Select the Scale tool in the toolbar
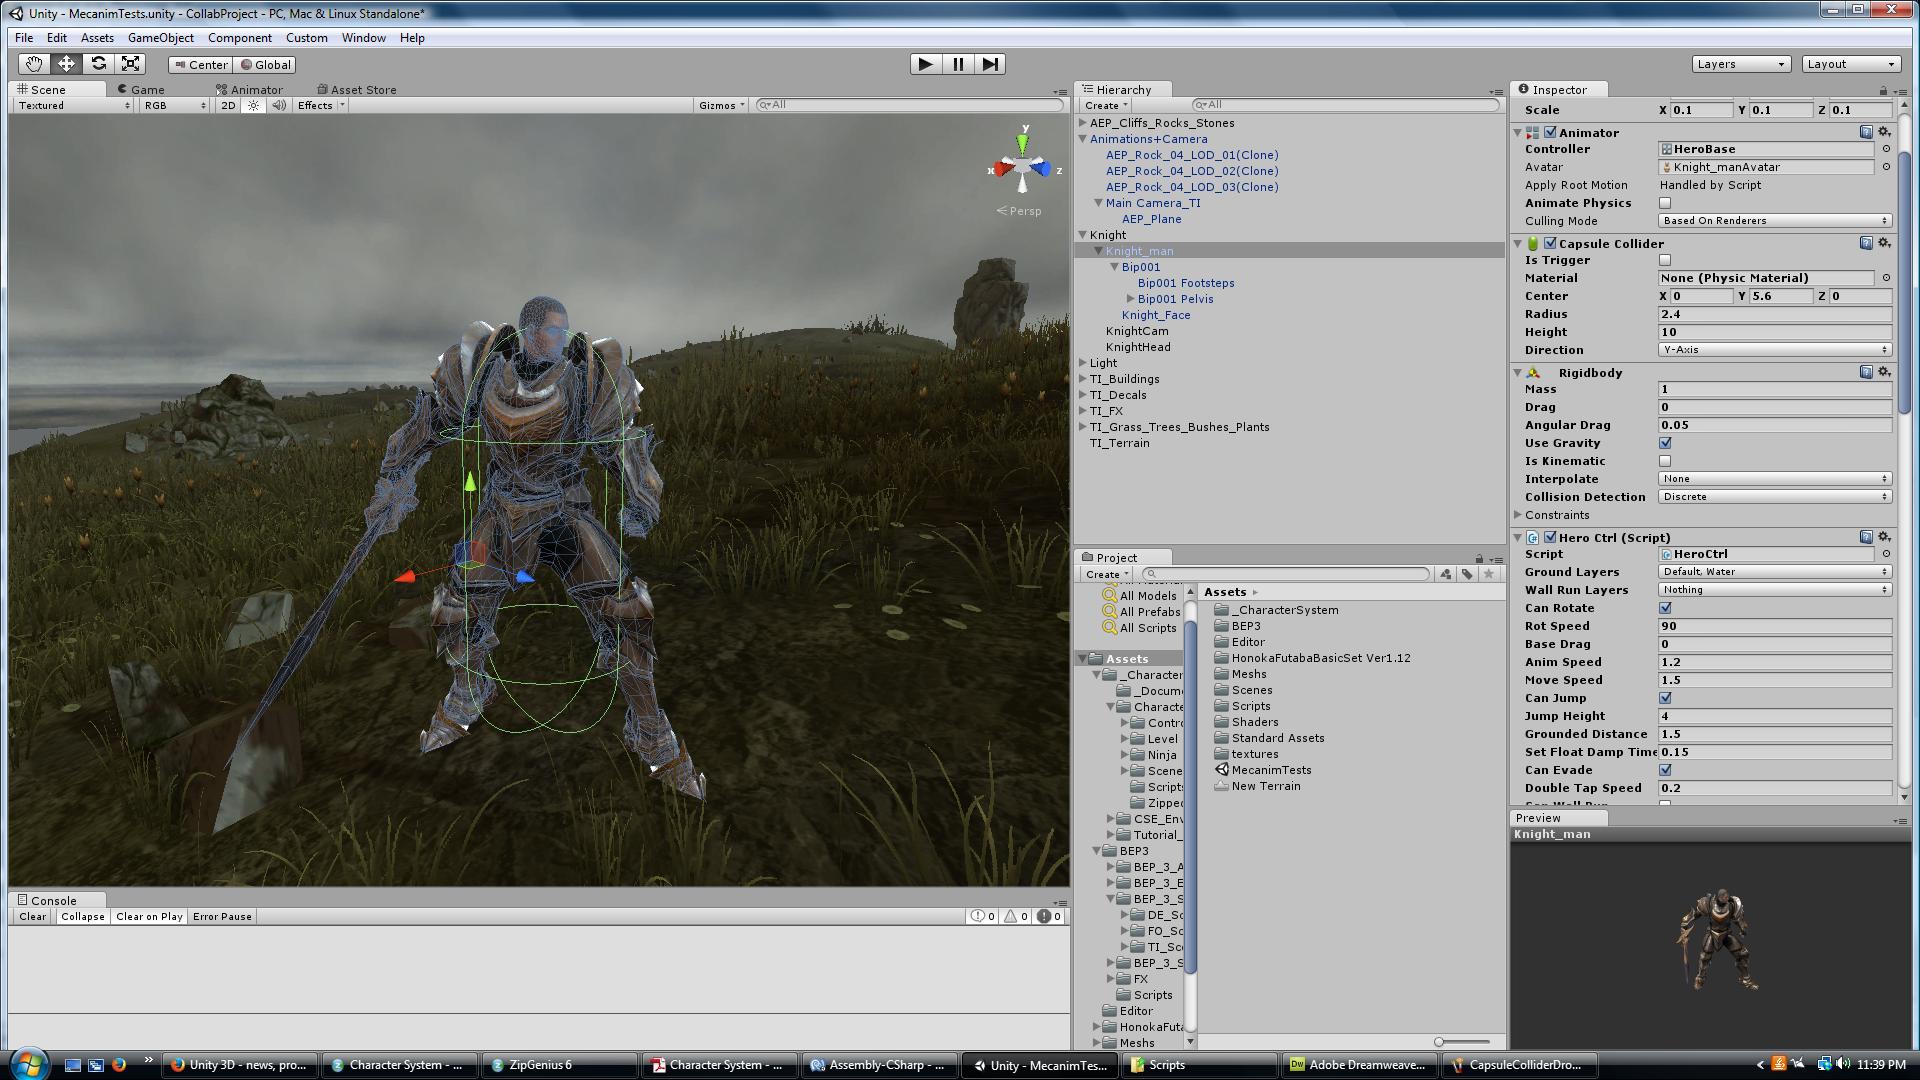This screenshot has height=1080, width=1920. tap(130, 64)
